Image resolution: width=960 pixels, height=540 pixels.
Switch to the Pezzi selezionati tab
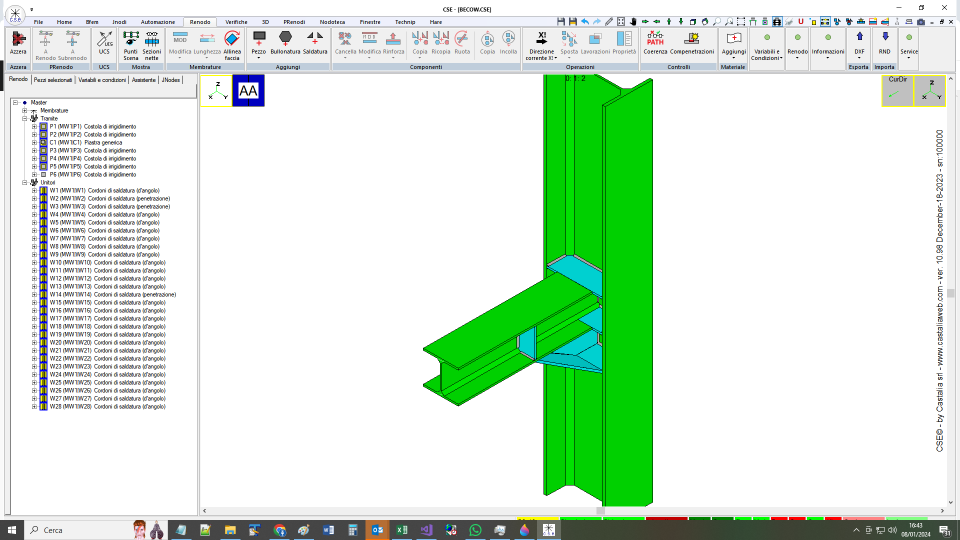(x=53, y=80)
